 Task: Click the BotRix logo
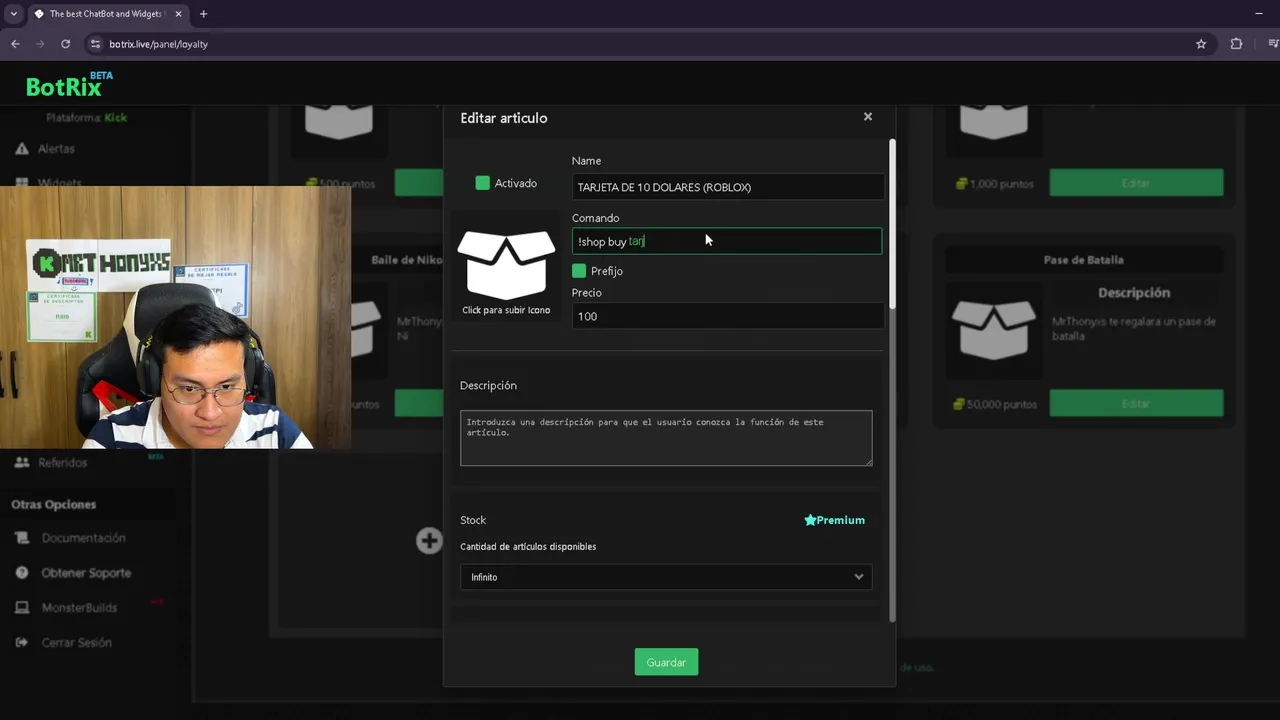pos(68,85)
